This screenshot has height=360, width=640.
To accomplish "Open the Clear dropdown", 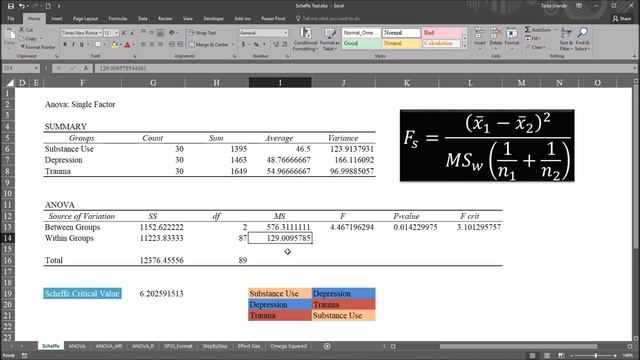I will pos(535,47).
